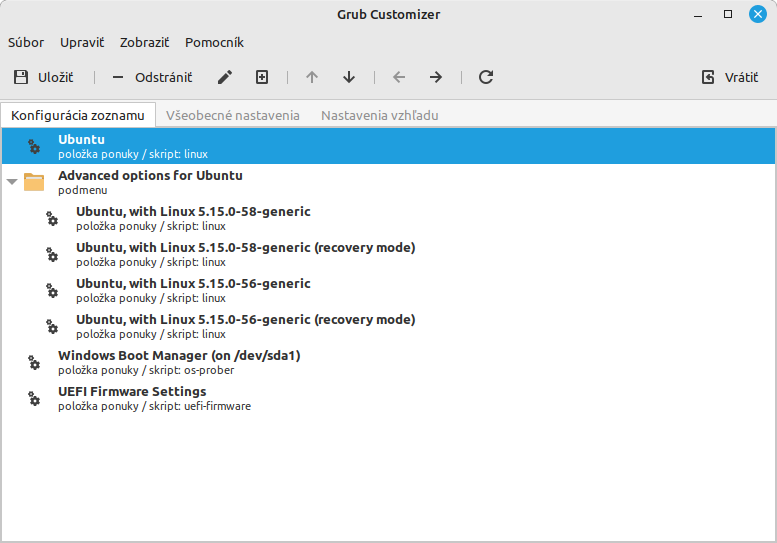Click the reload refresh icon
The image size is (777, 543).
pyautogui.click(x=486, y=77)
